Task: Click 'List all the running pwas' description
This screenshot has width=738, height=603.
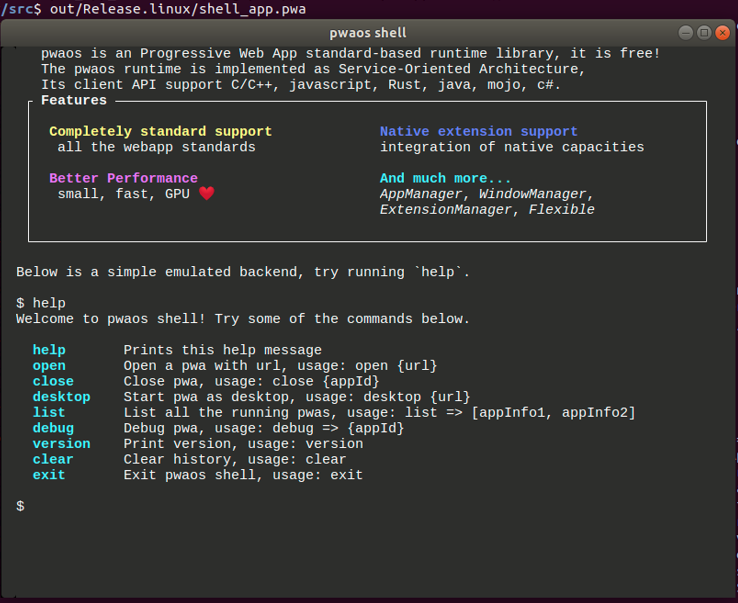Action: pyautogui.click(x=379, y=412)
